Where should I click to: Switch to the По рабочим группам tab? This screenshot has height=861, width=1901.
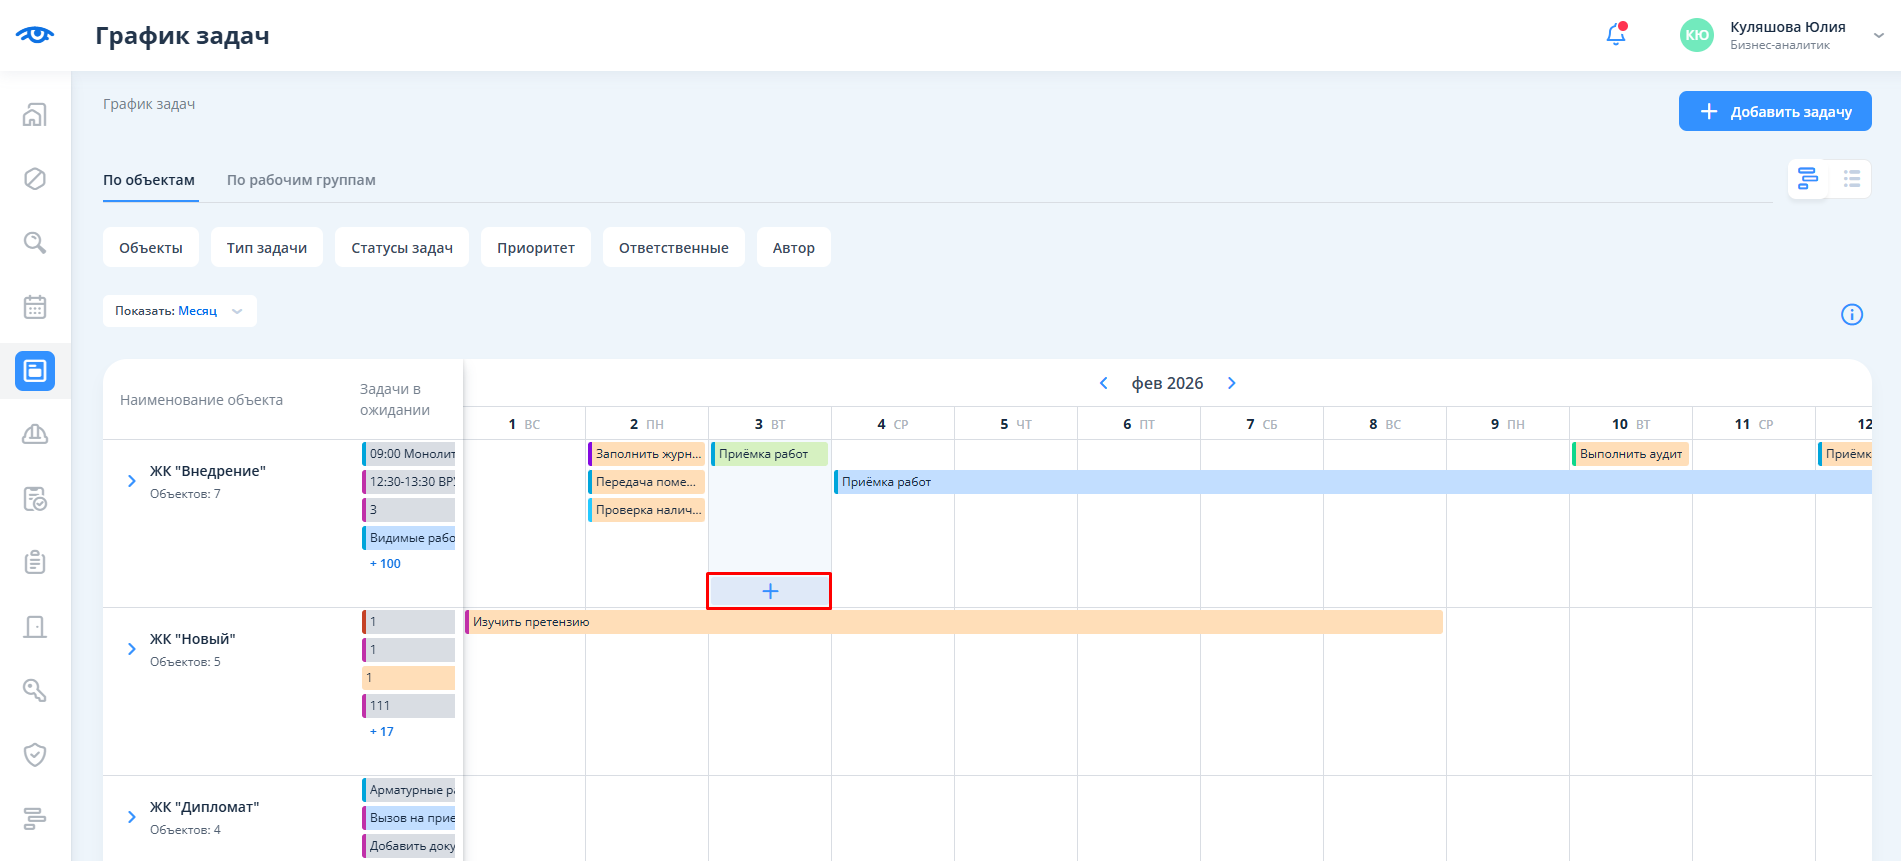pyautogui.click(x=301, y=180)
